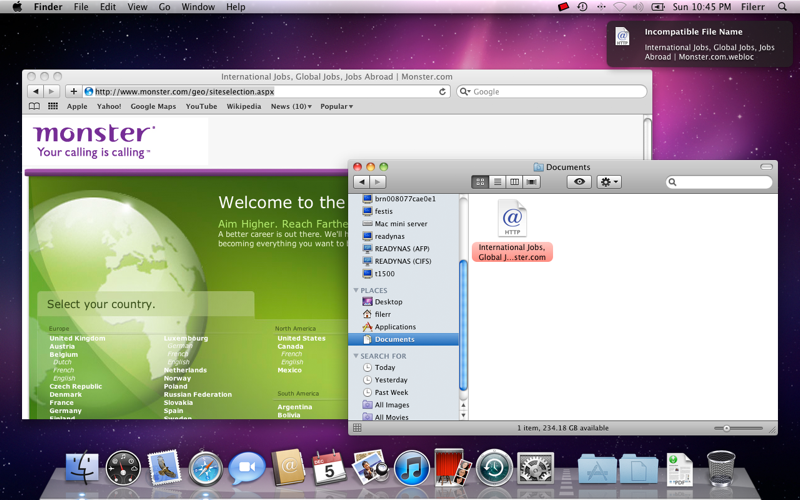Switch Finder to list view
800x500 pixels.
coord(497,182)
